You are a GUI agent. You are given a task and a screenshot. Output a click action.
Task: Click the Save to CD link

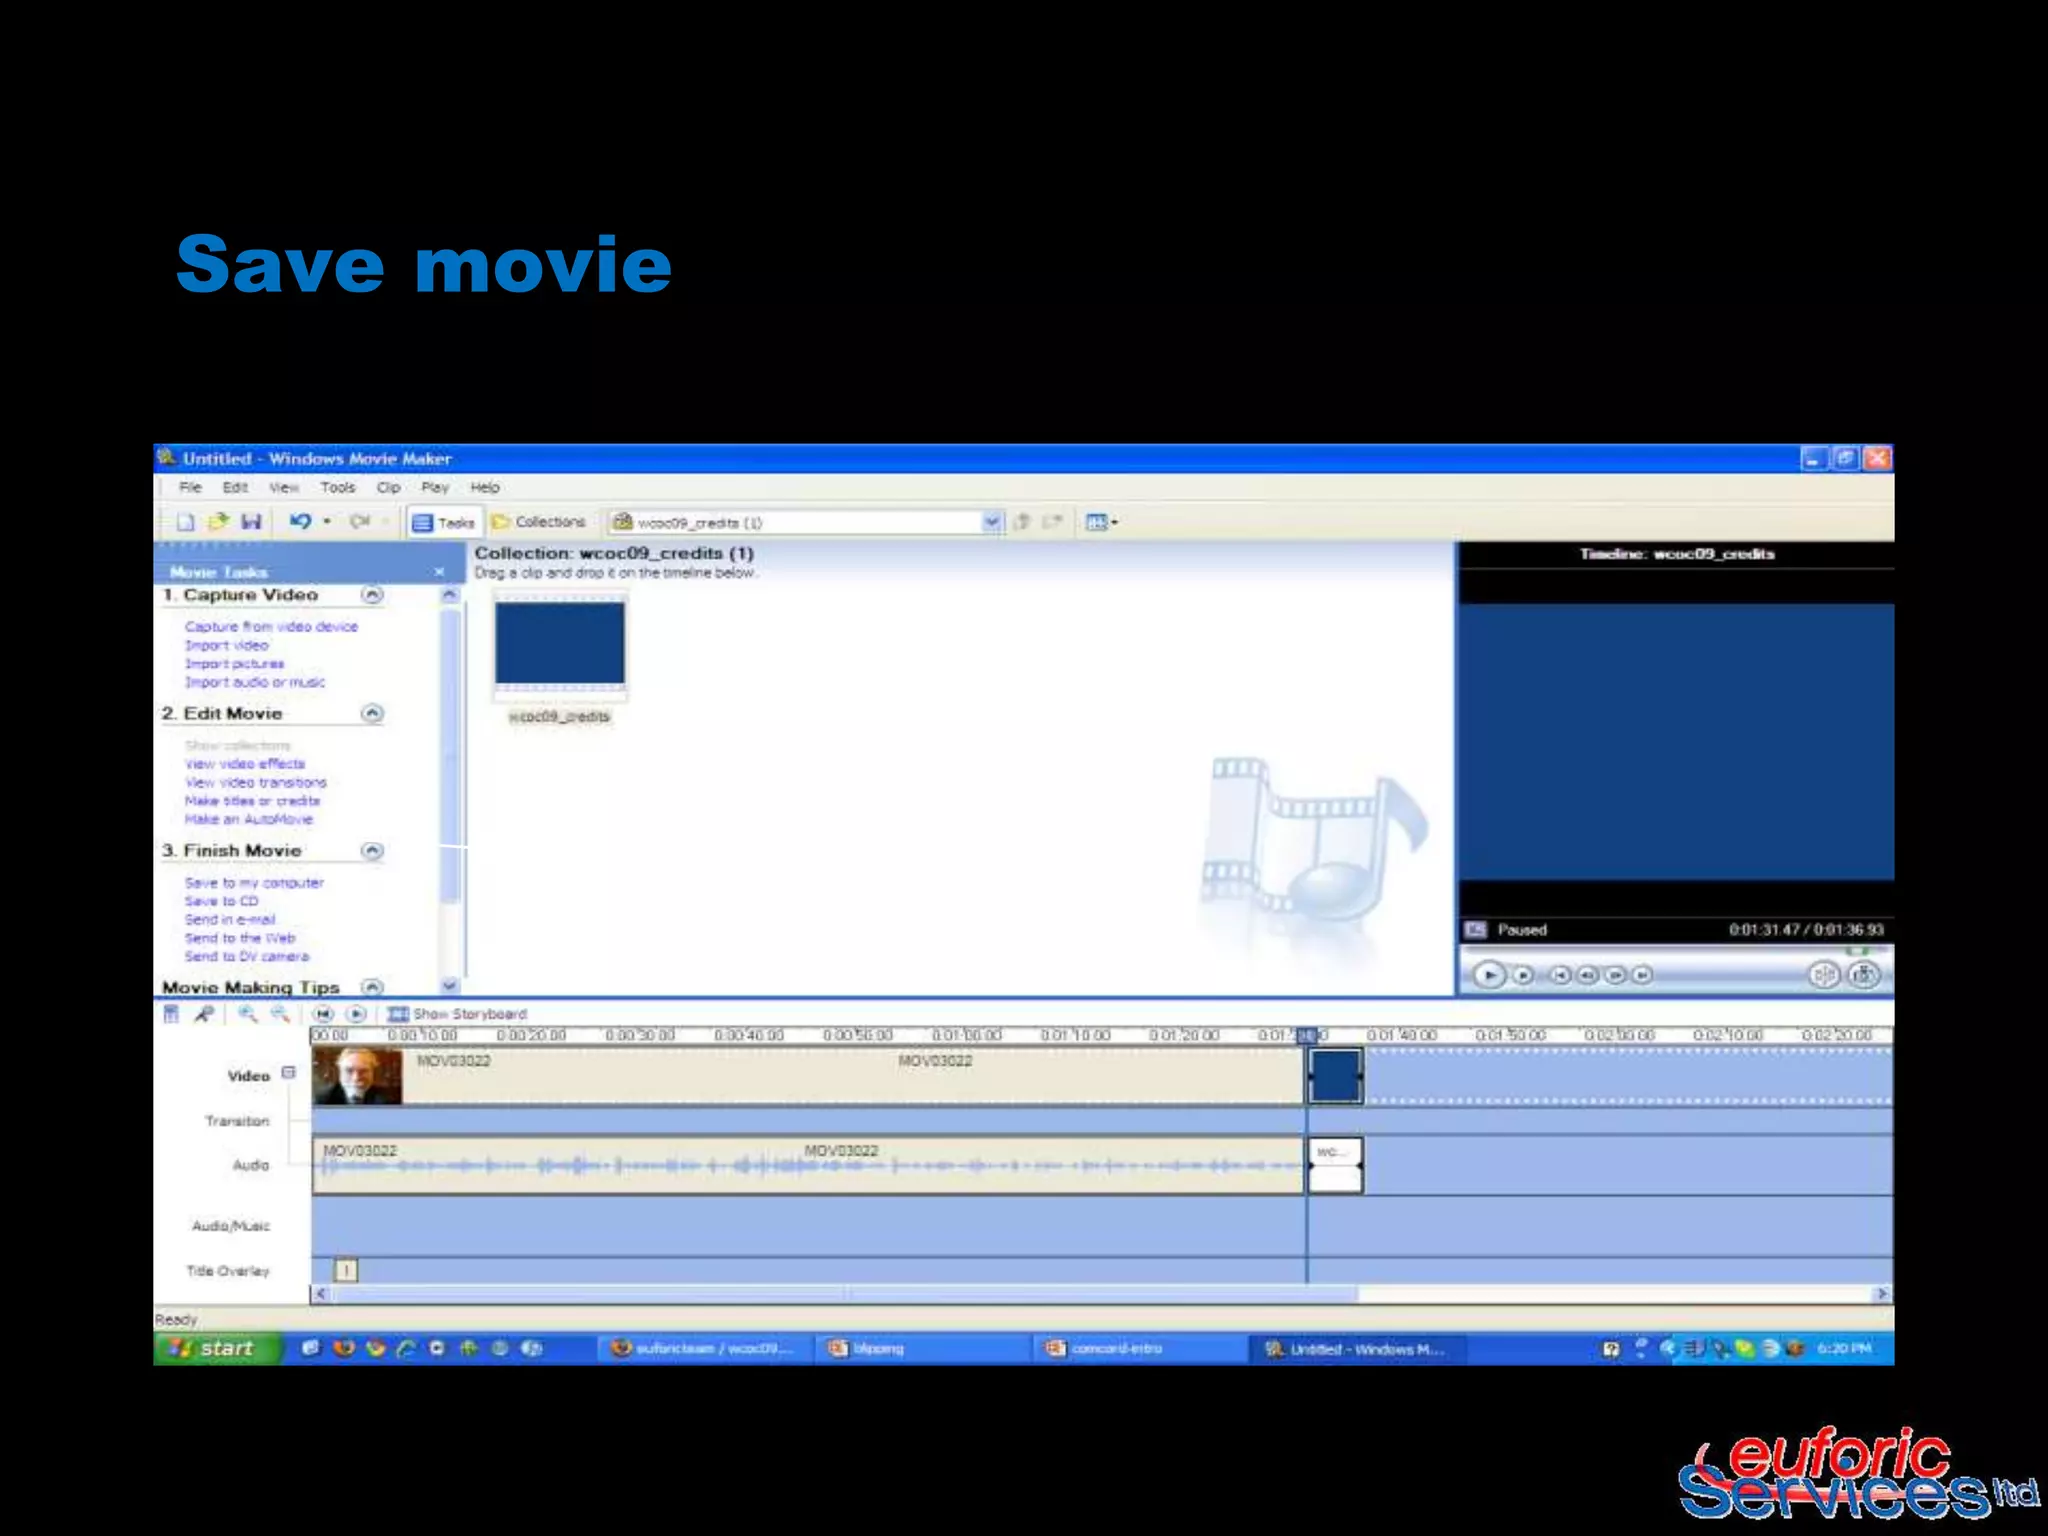[221, 901]
